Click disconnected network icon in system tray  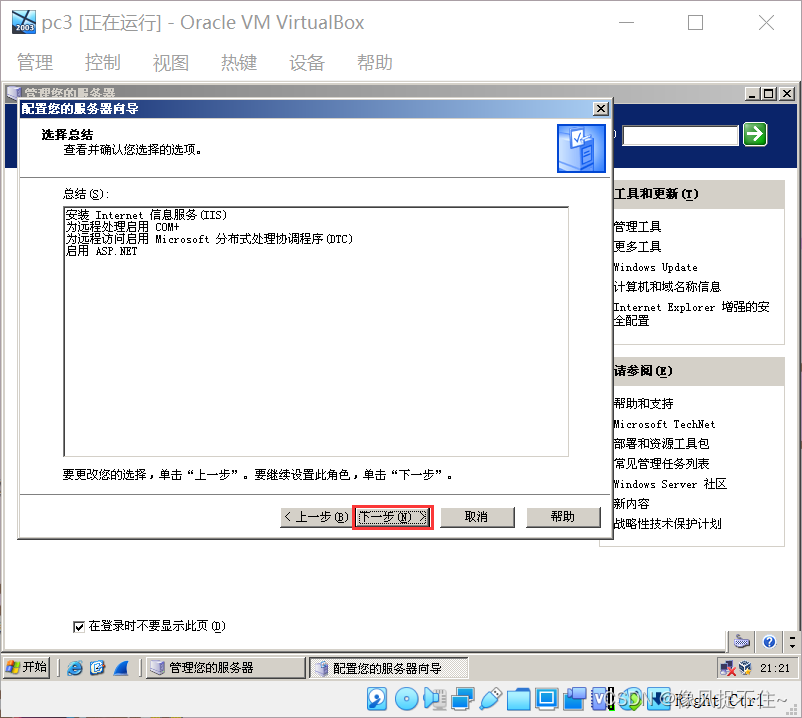727,668
